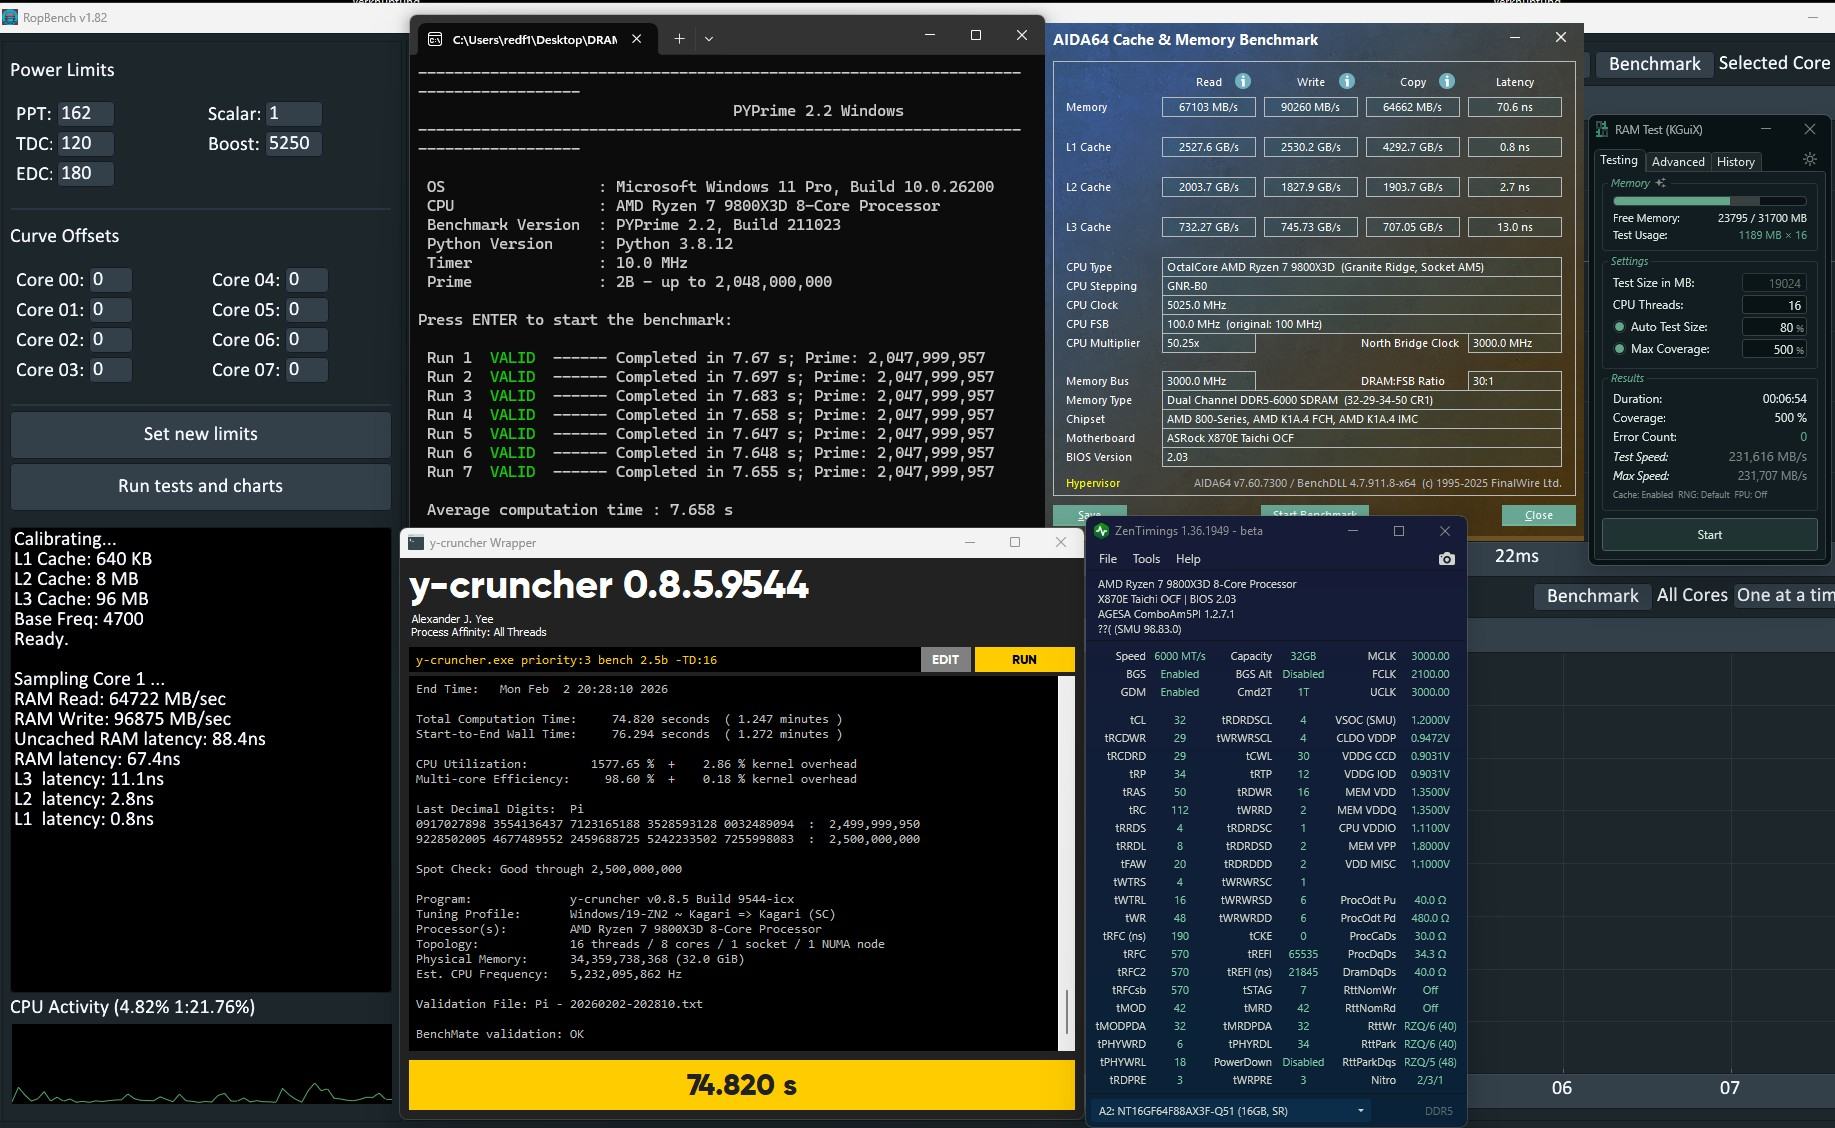Click the Core 04 curve offset field
Image resolution: width=1835 pixels, height=1128 pixels.
coord(306,280)
